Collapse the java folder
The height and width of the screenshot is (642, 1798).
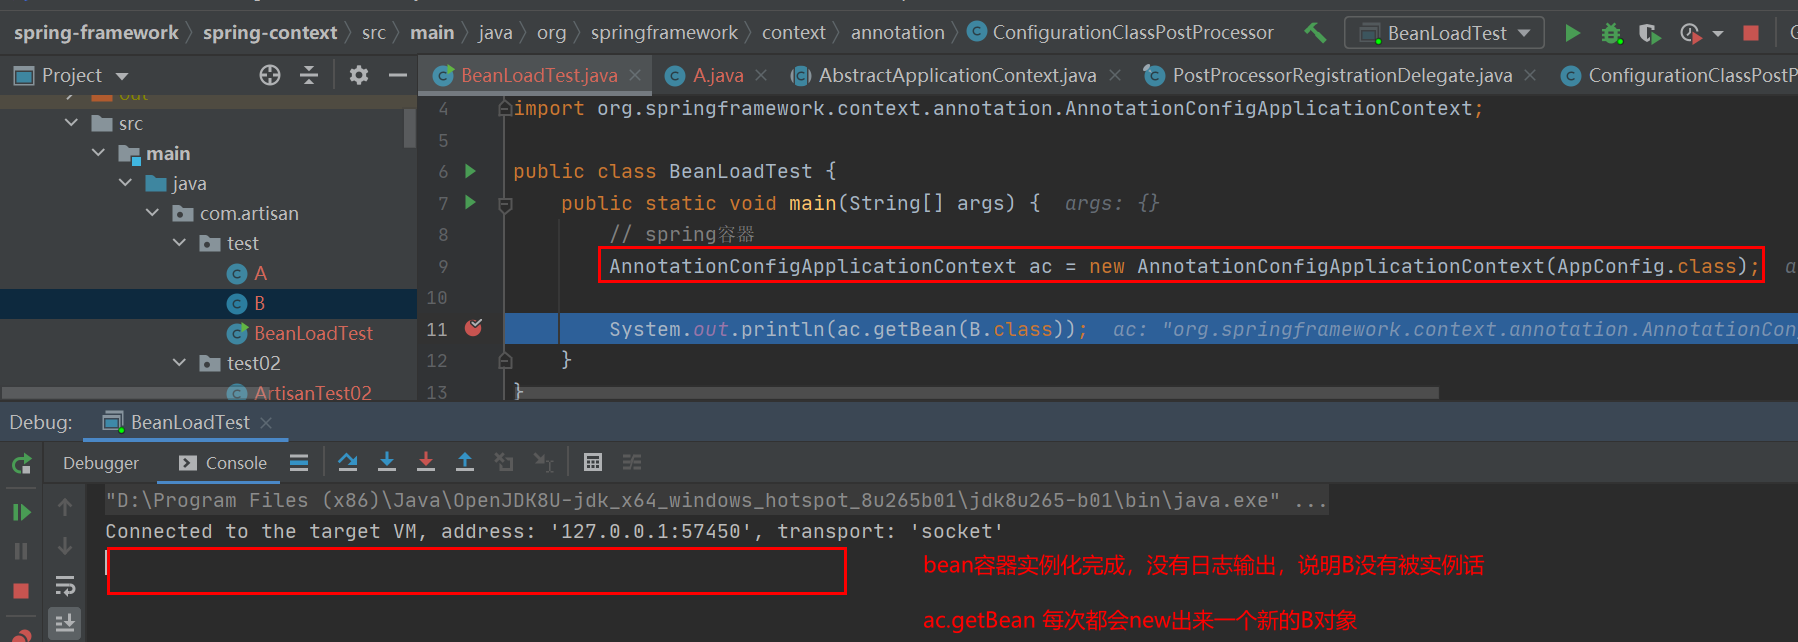click(125, 183)
